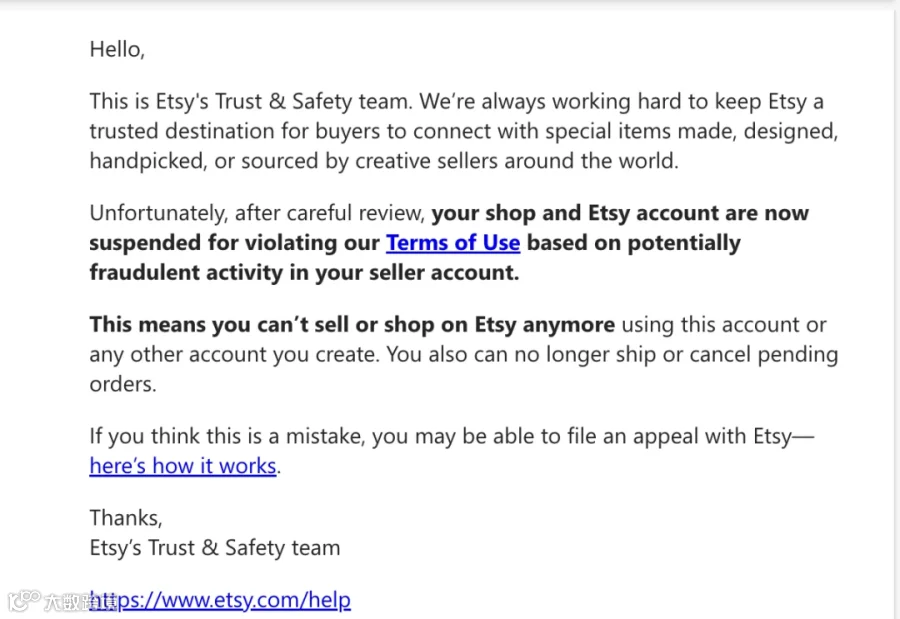Click "If you think this is a mistake" sentence

(x=227, y=436)
